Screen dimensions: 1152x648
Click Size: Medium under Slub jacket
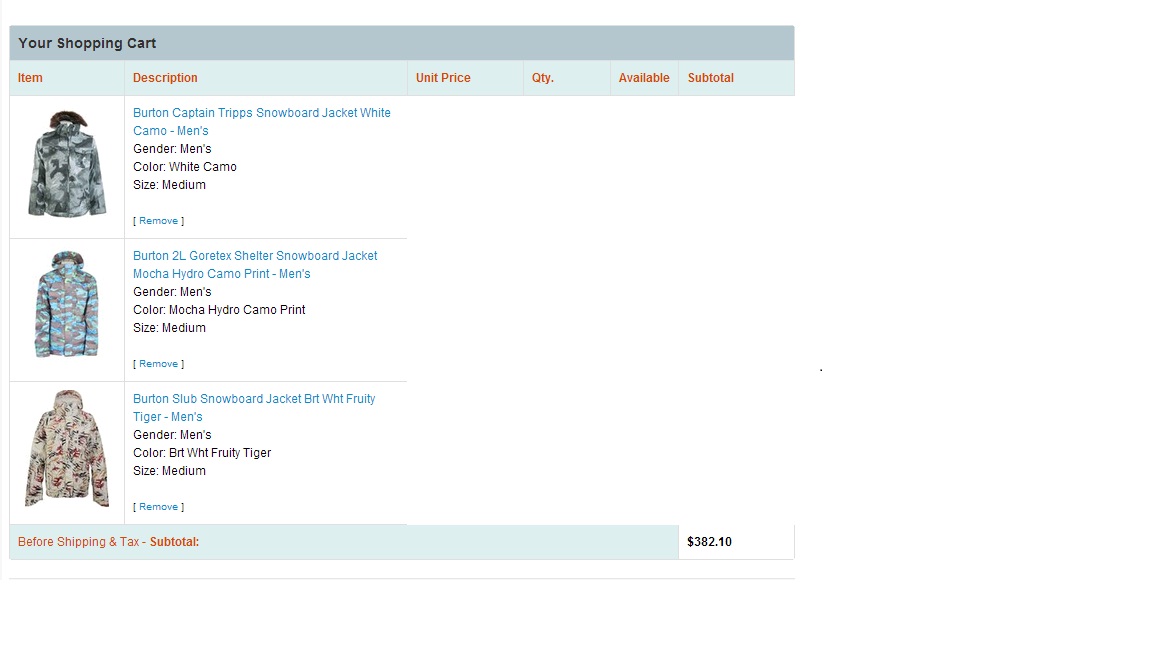point(169,471)
